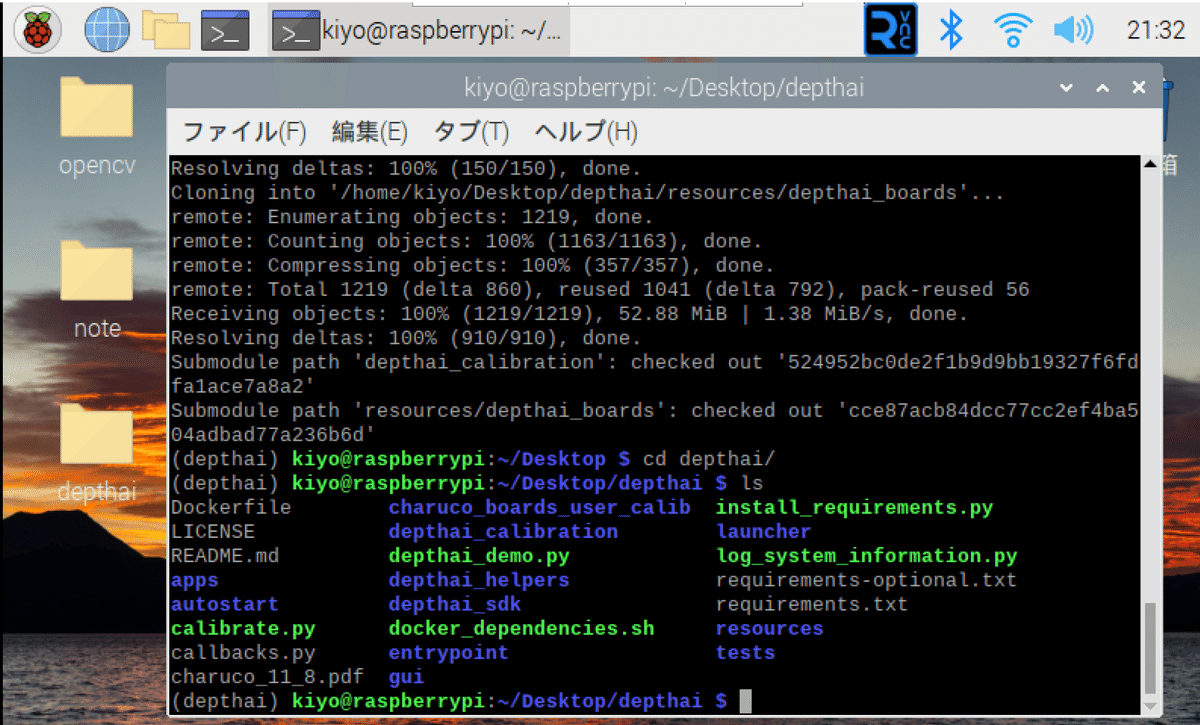Click the clock showing 21:32

1155,31
